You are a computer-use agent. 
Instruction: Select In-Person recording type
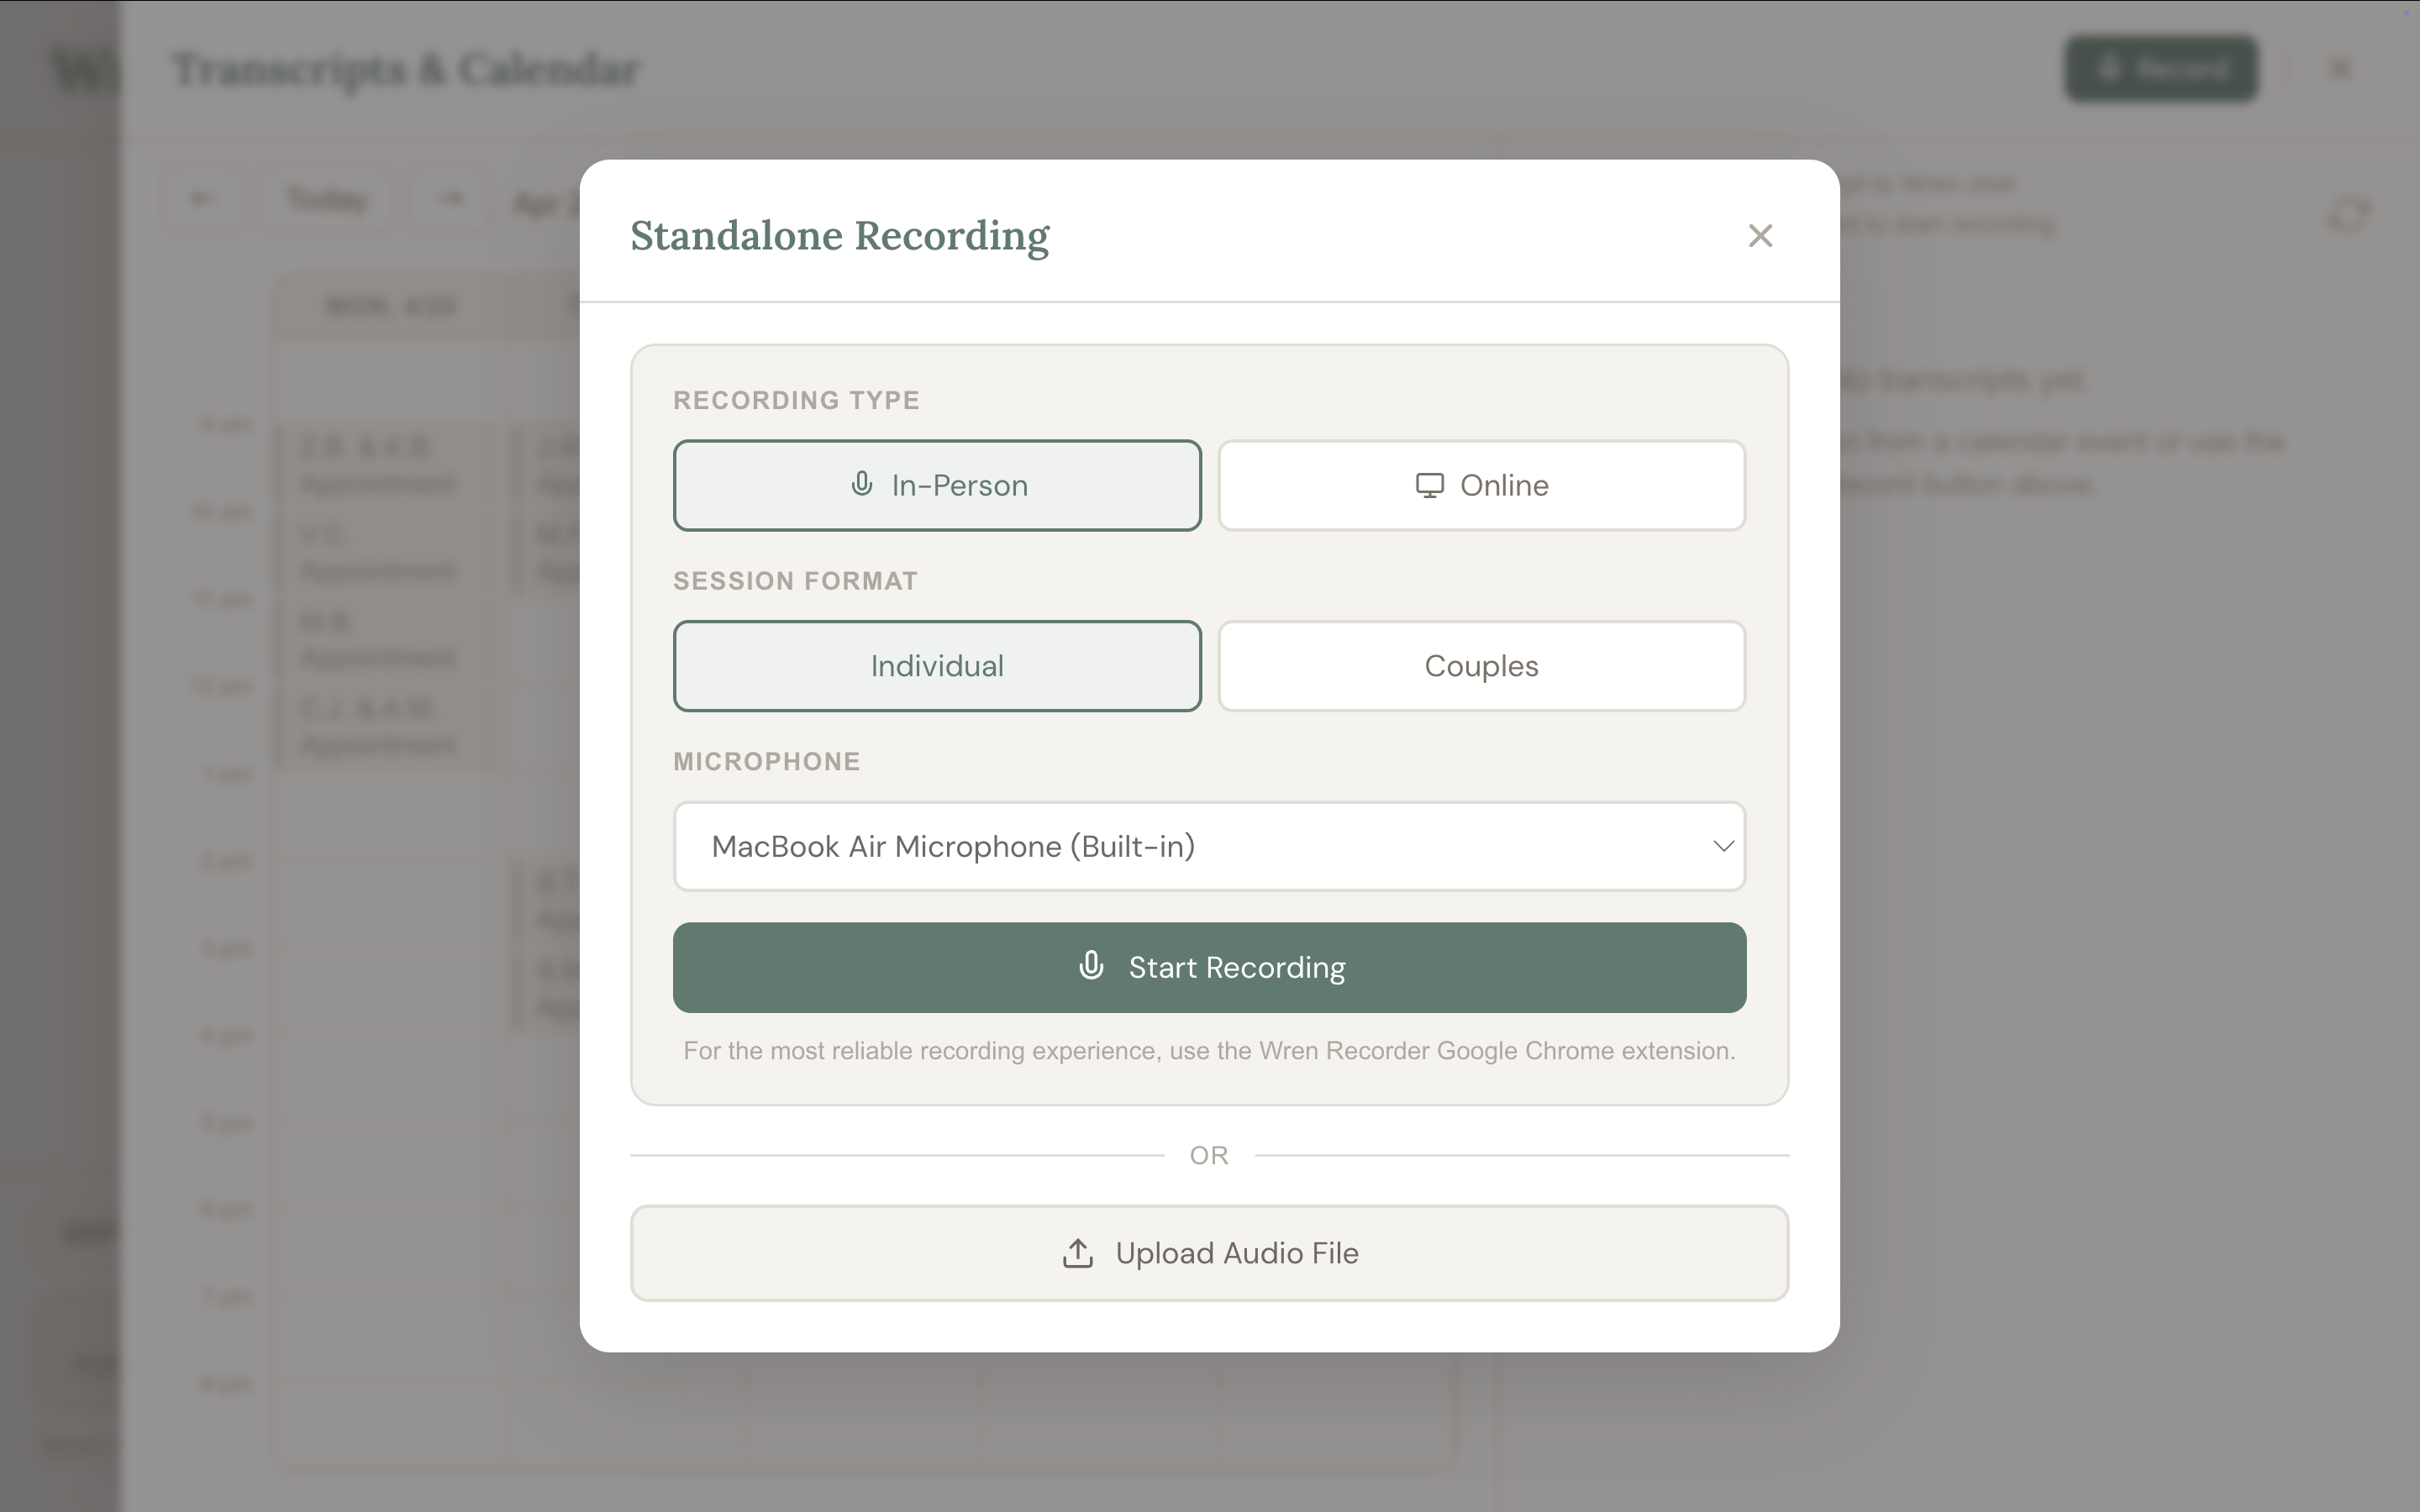click(937, 485)
